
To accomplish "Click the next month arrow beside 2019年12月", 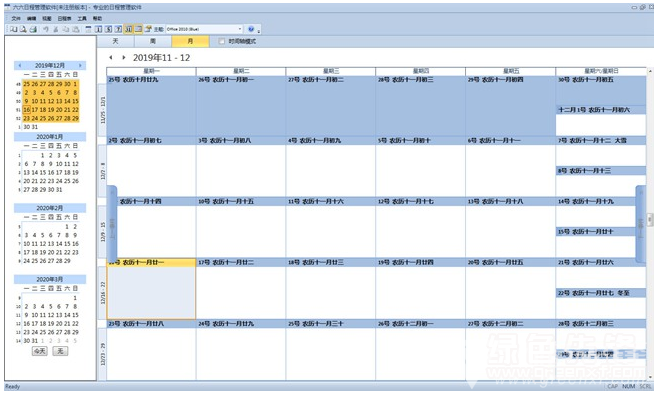I will click(80, 65).
